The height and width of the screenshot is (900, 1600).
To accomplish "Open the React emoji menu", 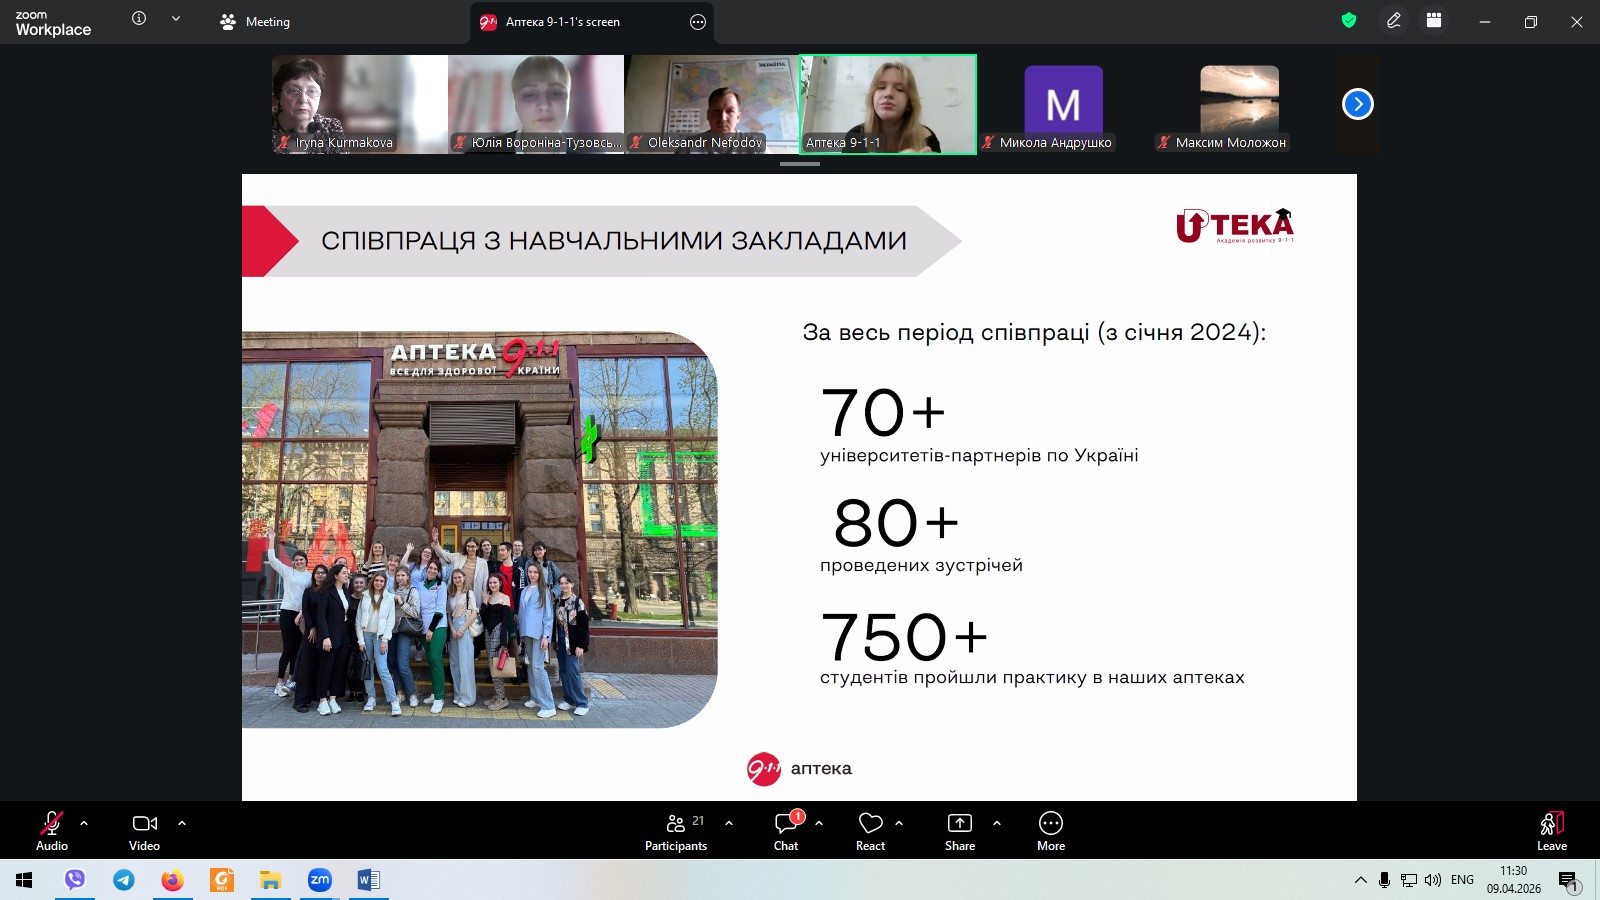I will (870, 831).
